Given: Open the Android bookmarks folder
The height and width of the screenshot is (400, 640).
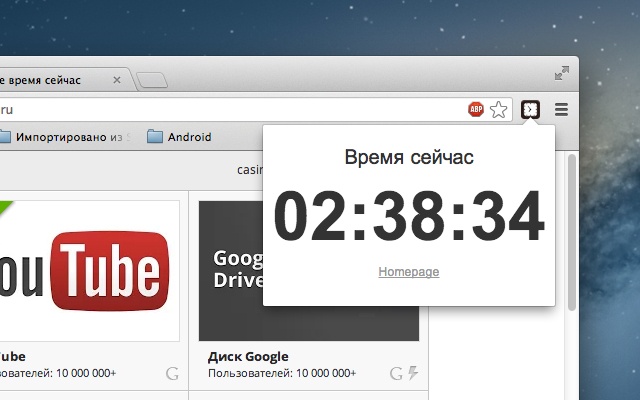Looking at the screenshot, I should click(179, 137).
